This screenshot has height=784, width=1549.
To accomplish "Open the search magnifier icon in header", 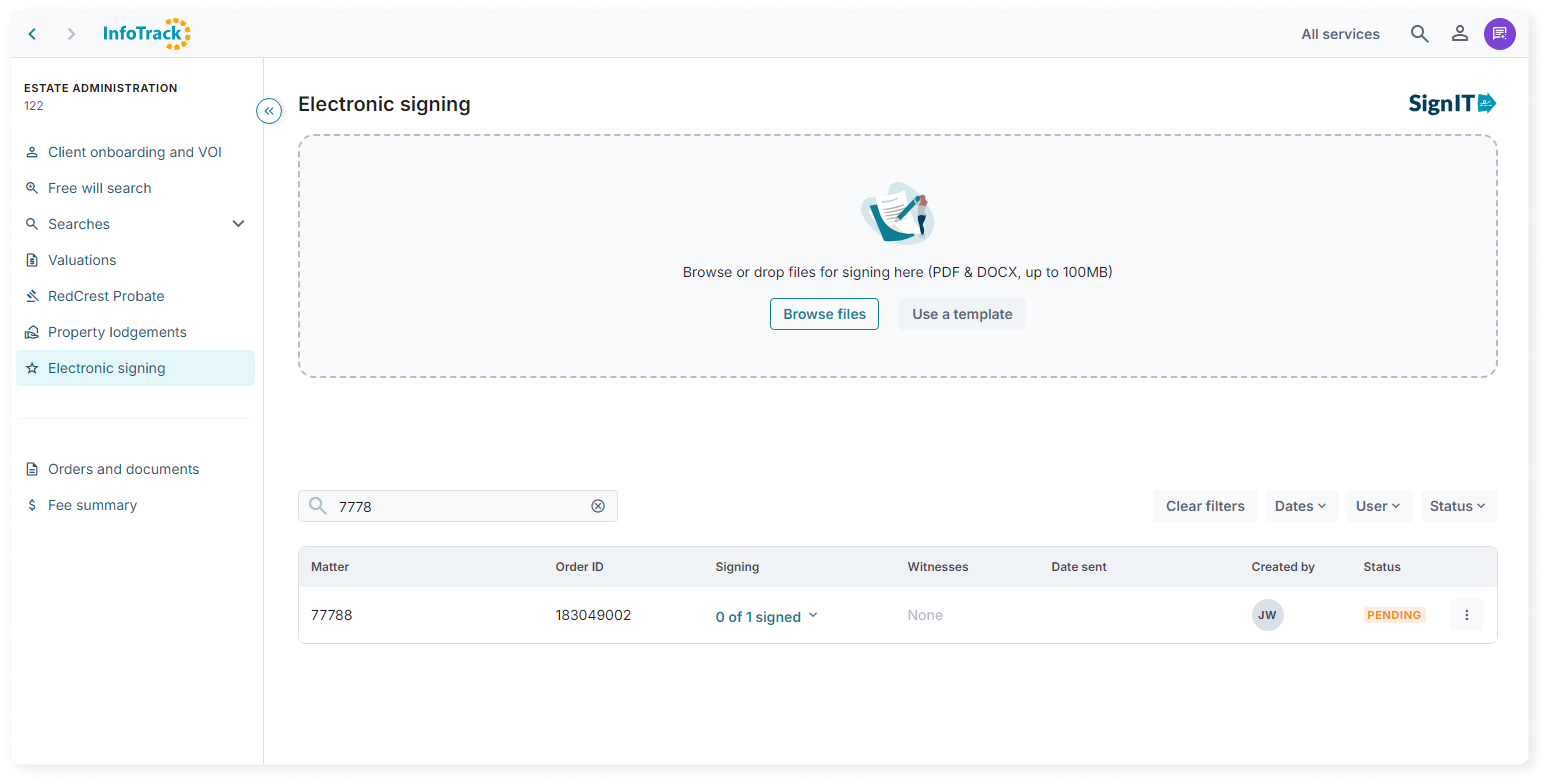I will coord(1419,34).
